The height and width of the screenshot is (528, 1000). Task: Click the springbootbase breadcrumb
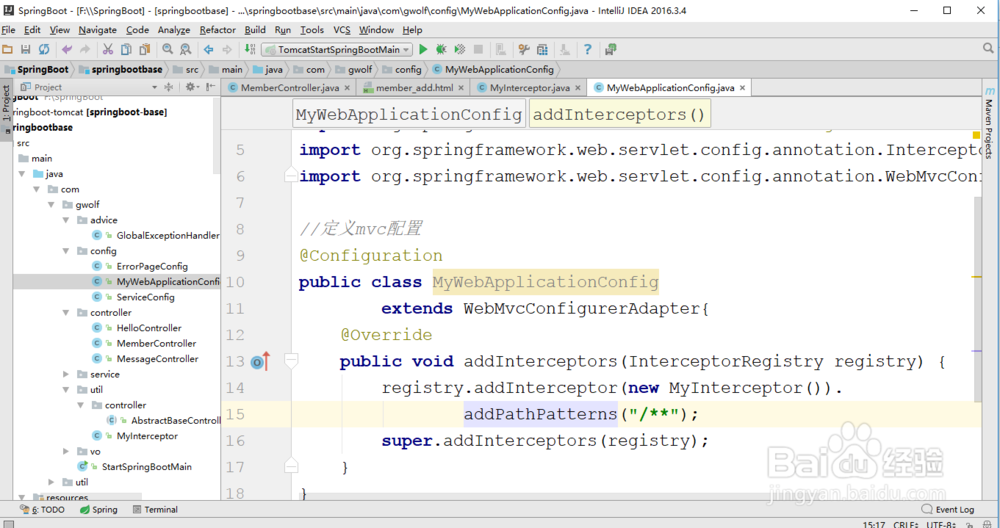click(x=121, y=70)
